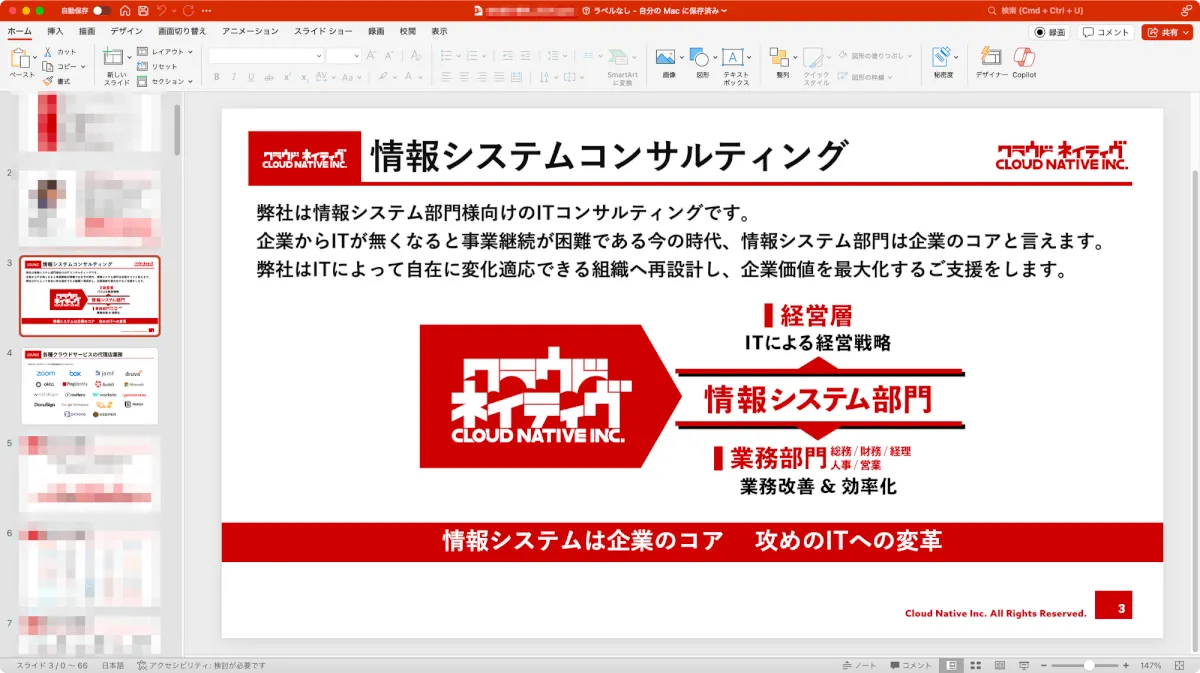This screenshot has height=673, width=1200.
Task: Insert a new slide (新しいスライド)
Action: tap(116, 66)
